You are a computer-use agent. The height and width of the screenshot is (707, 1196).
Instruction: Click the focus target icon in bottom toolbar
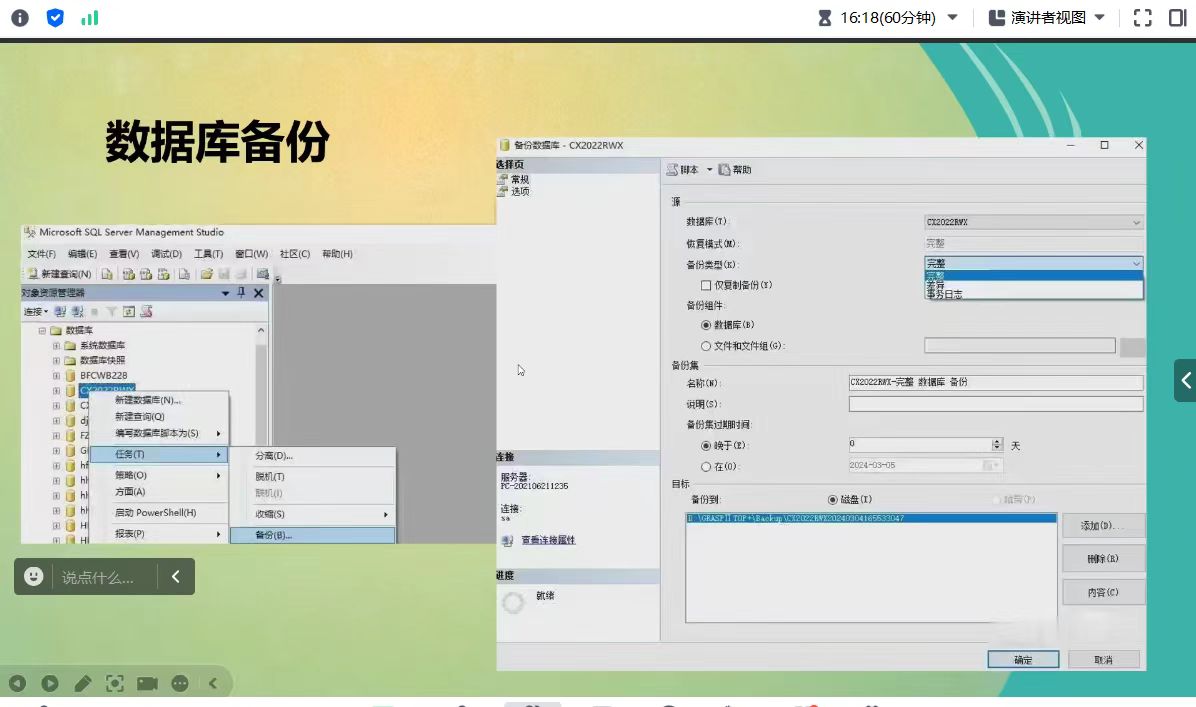coord(115,683)
